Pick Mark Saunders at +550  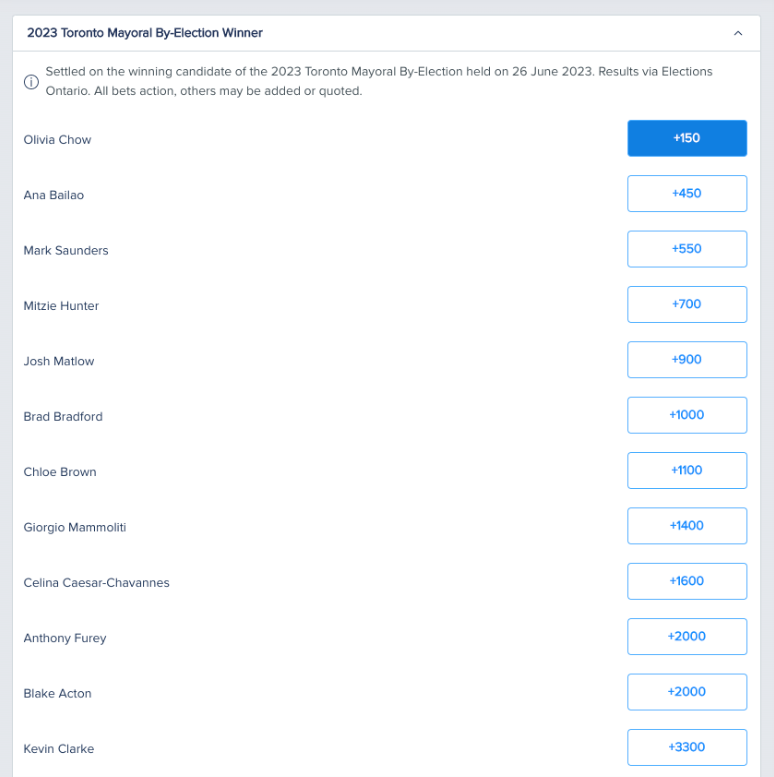point(687,249)
